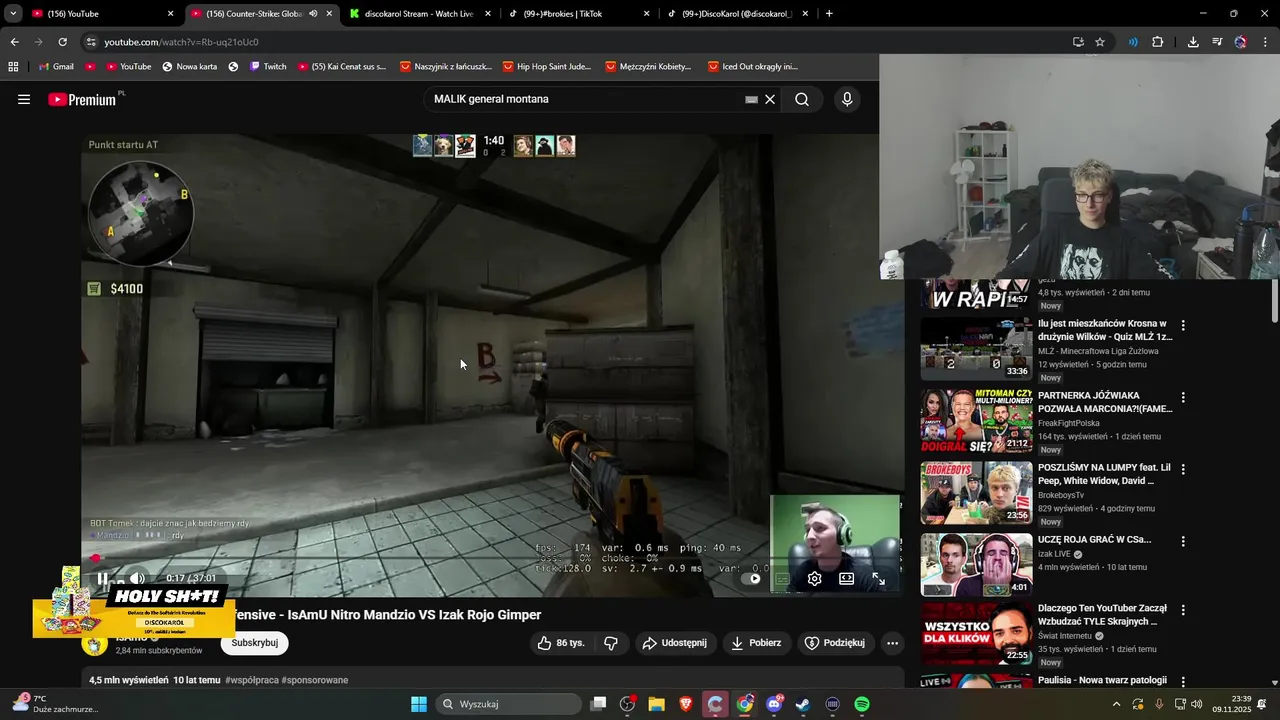Screen dimensions: 1280x720
Task: Open the browser extensions puzzle icon
Action: click(x=1158, y=42)
